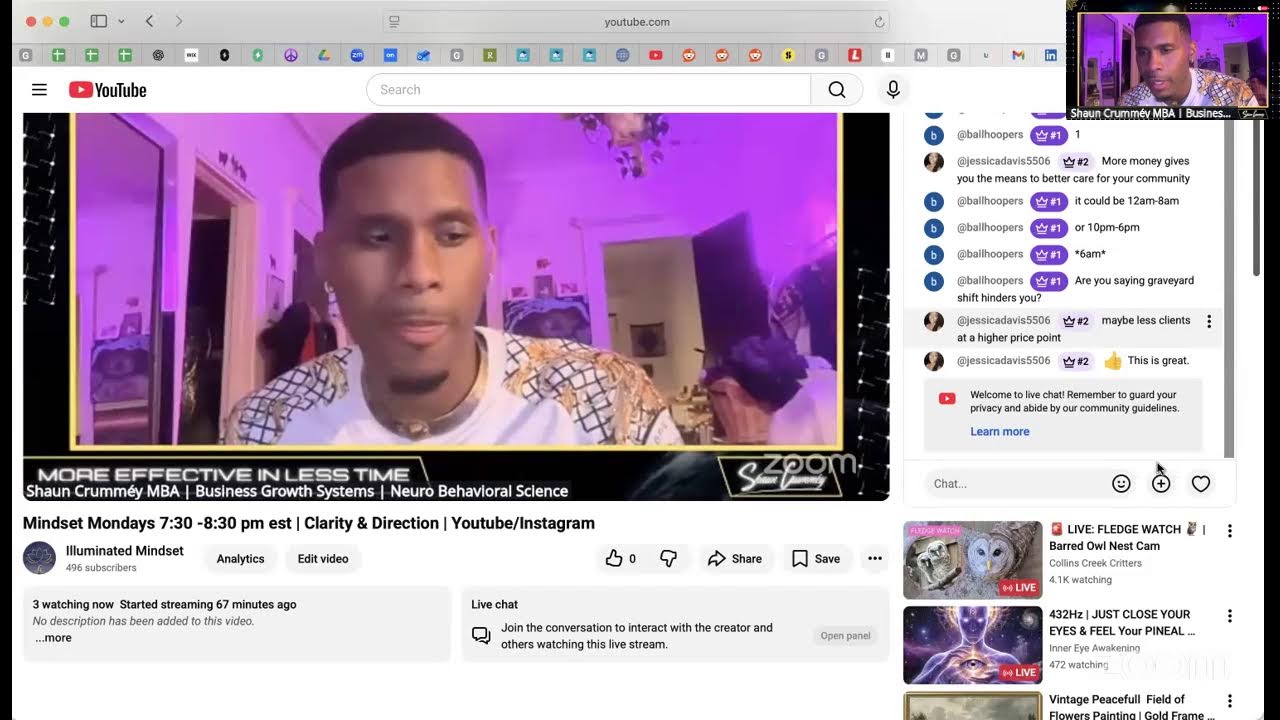Reload the youtube.com page
This screenshot has height=720, width=1280.
tap(879, 22)
